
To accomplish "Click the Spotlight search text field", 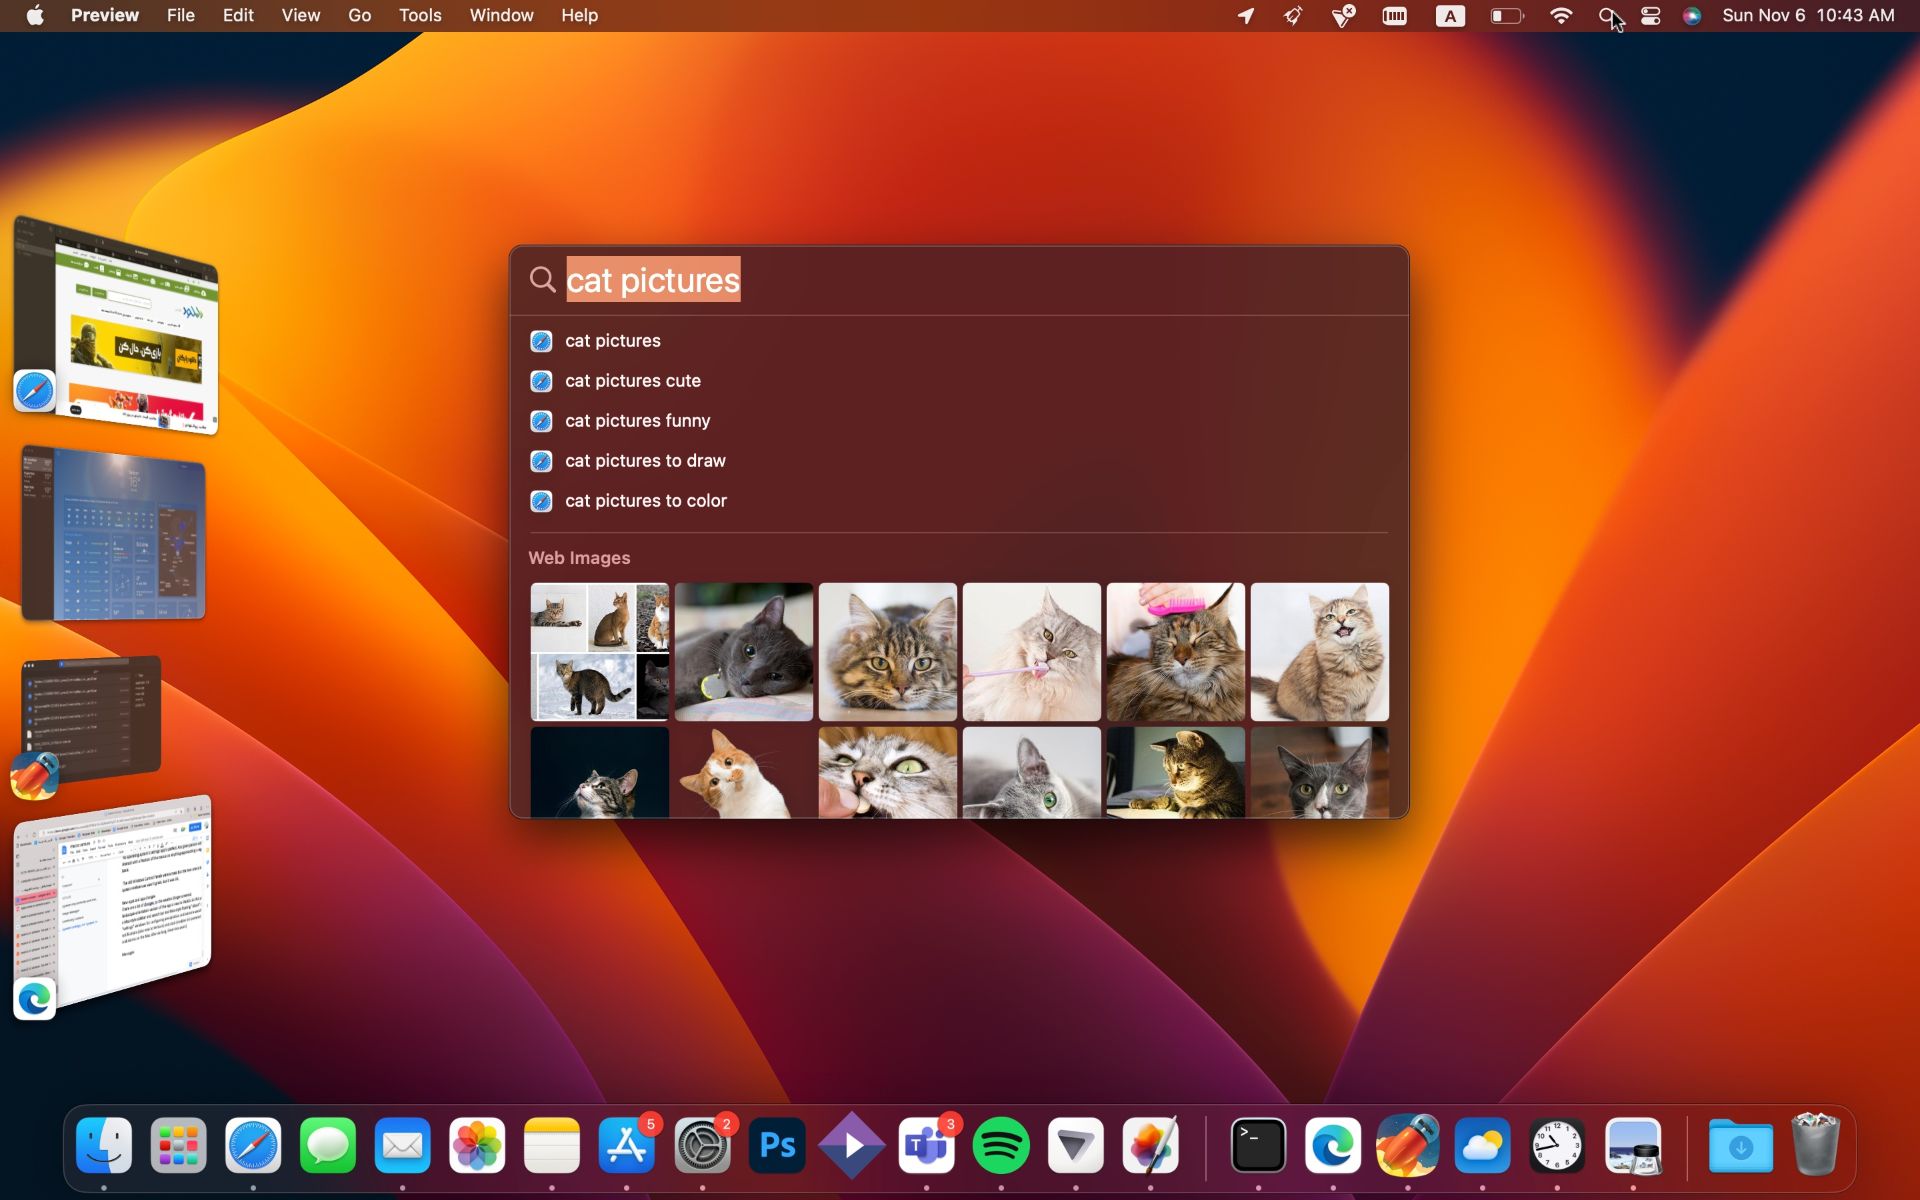I will click(960, 281).
